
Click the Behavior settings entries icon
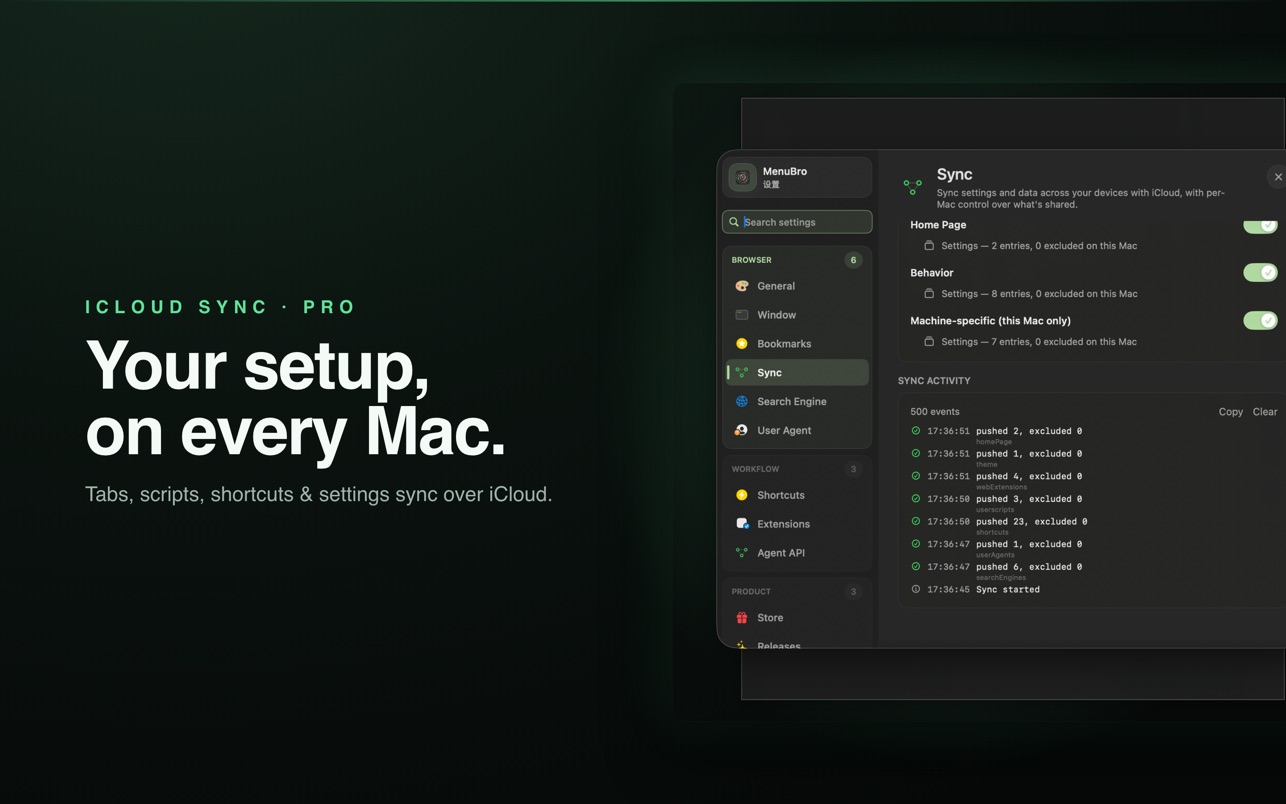click(x=929, y=294)
